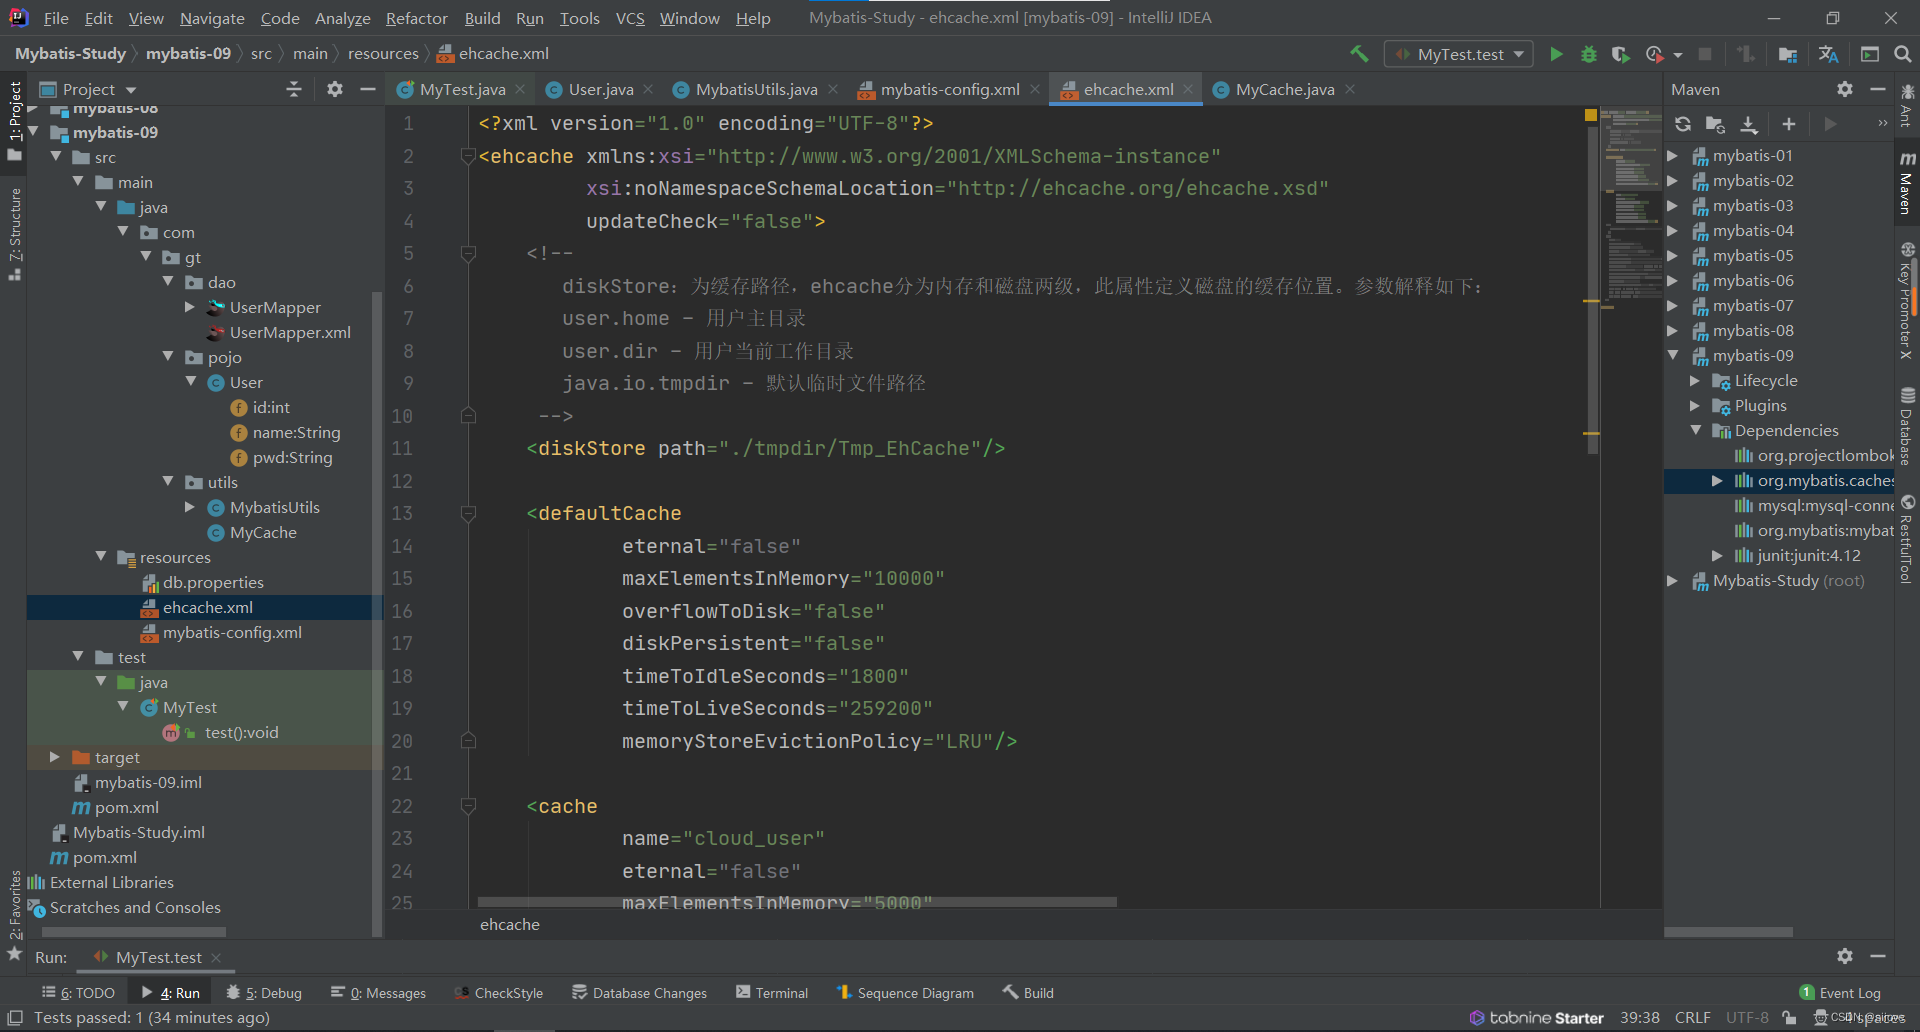This screenshot has width=1920, height=1032.
Task: Toggle the Structure tool window stripe button
Action: 14,235
